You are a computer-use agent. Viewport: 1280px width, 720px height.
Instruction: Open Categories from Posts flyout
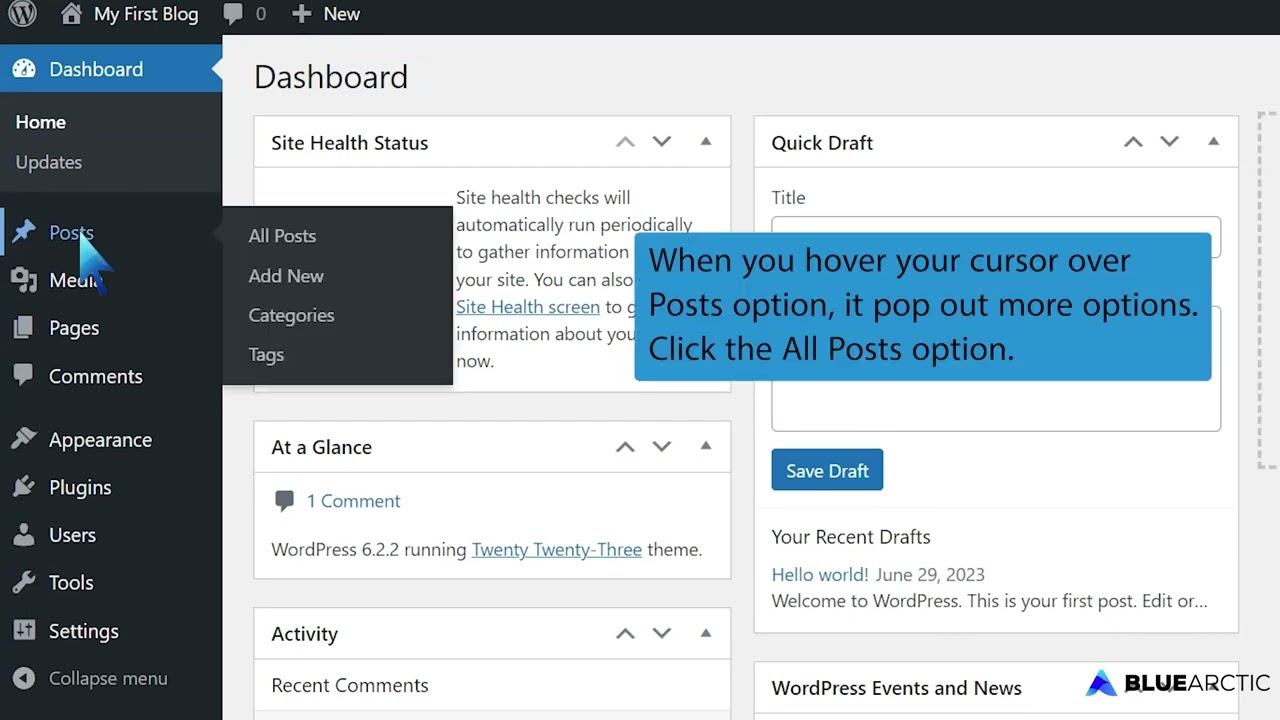point(291,315)
